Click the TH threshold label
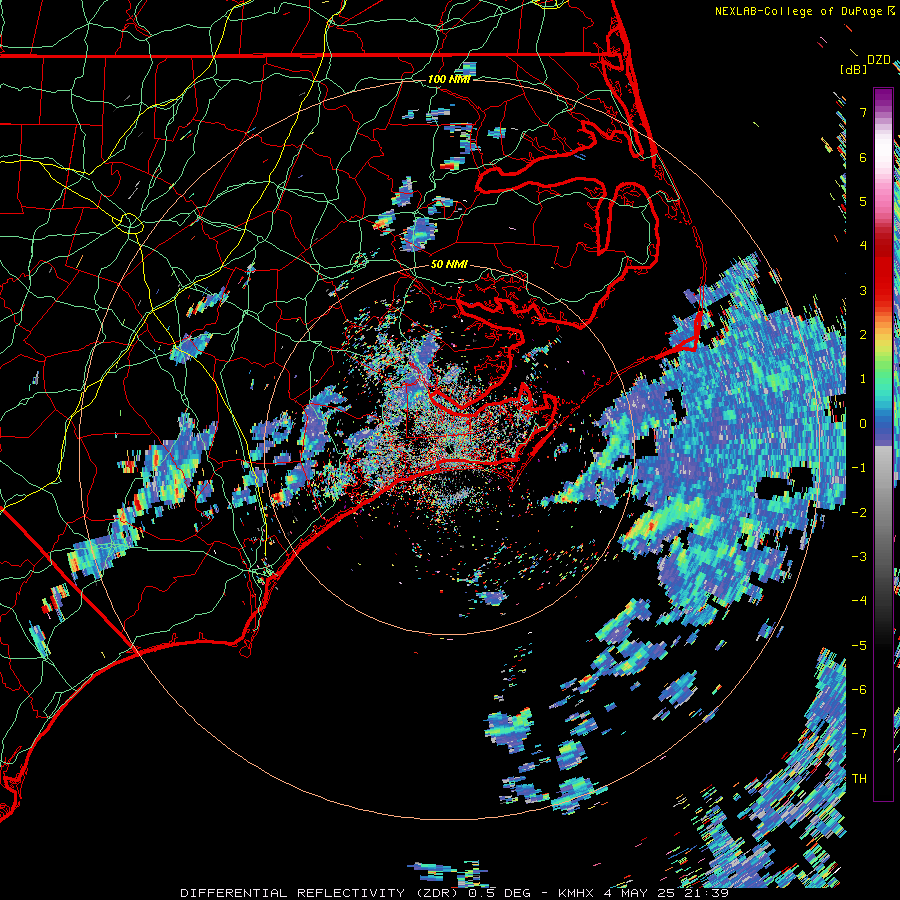 [x=859, y=778]
